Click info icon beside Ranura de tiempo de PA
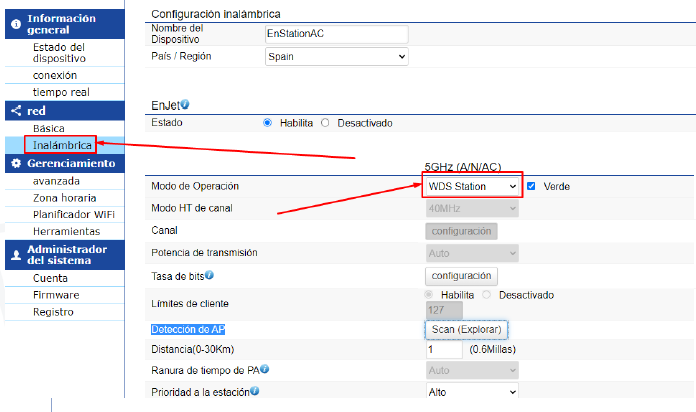This screenshot has width=696, height=412. 265,369
